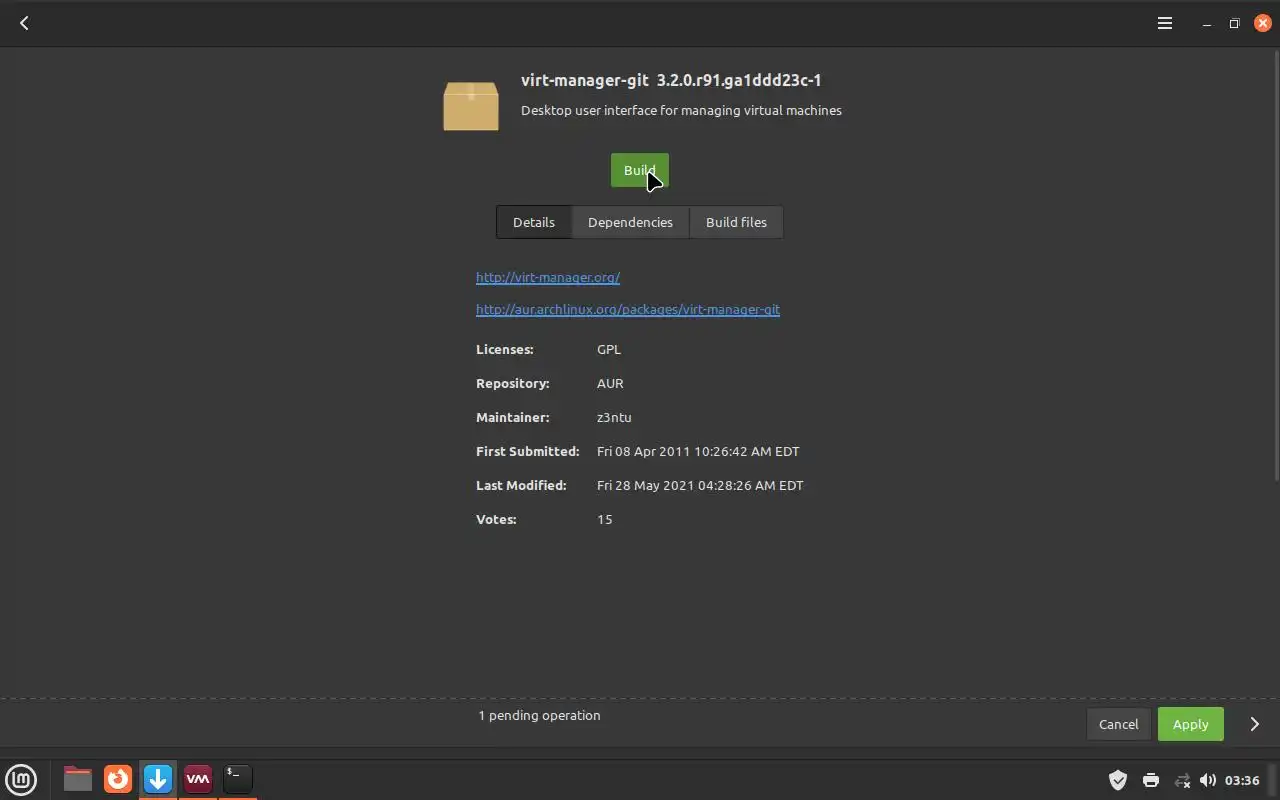Launch Firefox from the taskbar
This screenshot has height=800, width=1280.
118,778
